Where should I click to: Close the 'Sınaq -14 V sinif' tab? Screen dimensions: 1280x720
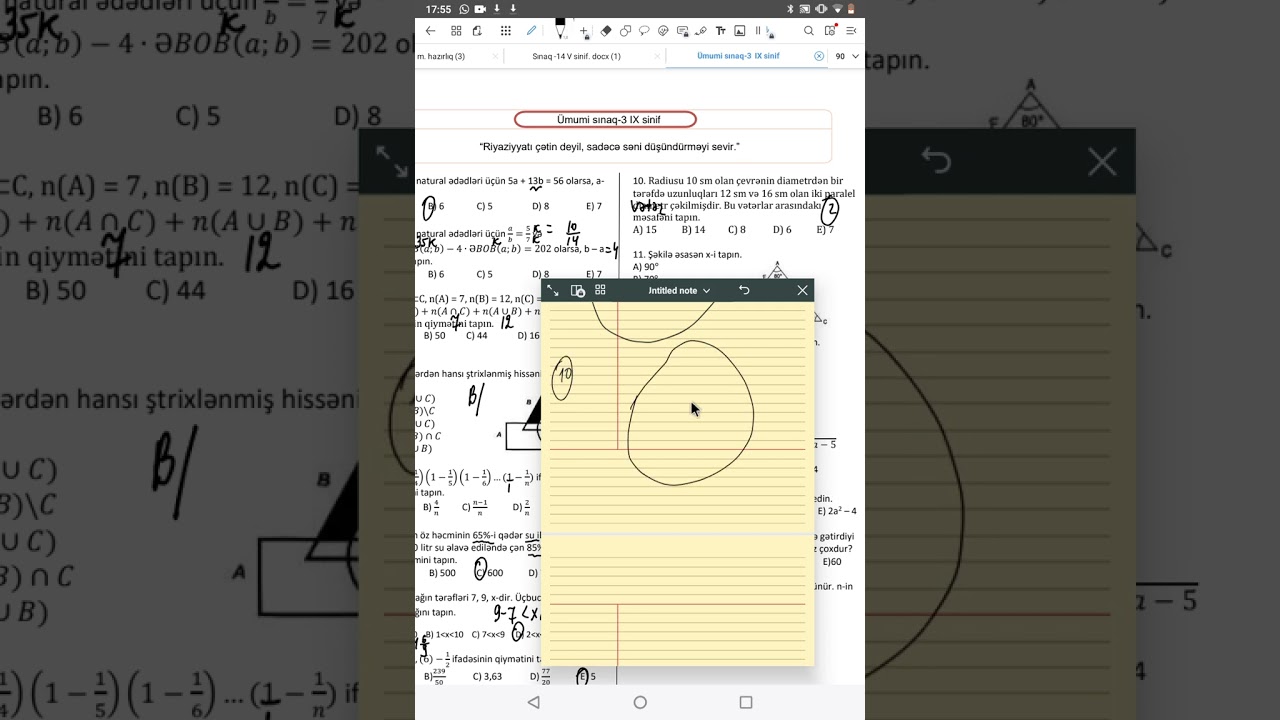(x=657, y=57)
